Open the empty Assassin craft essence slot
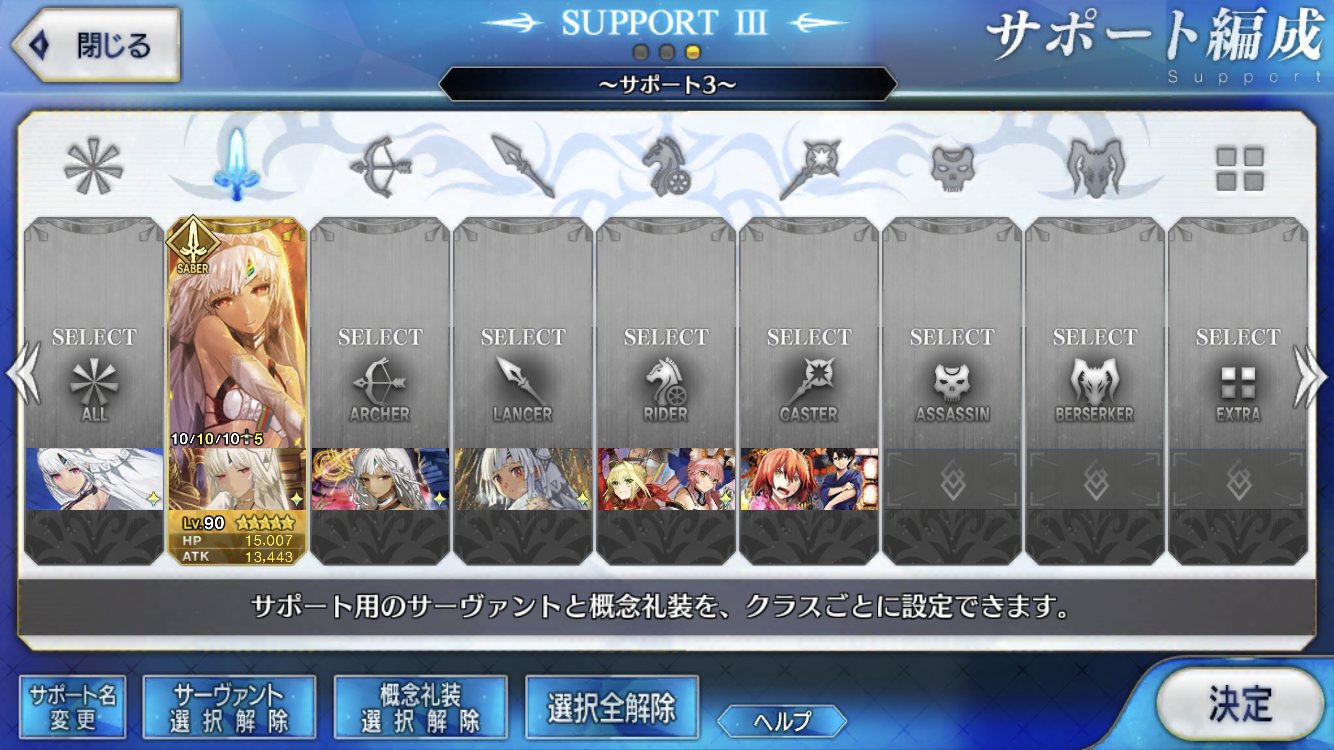The height and width of the screenshot is (750, 1334). coord(952,479)
